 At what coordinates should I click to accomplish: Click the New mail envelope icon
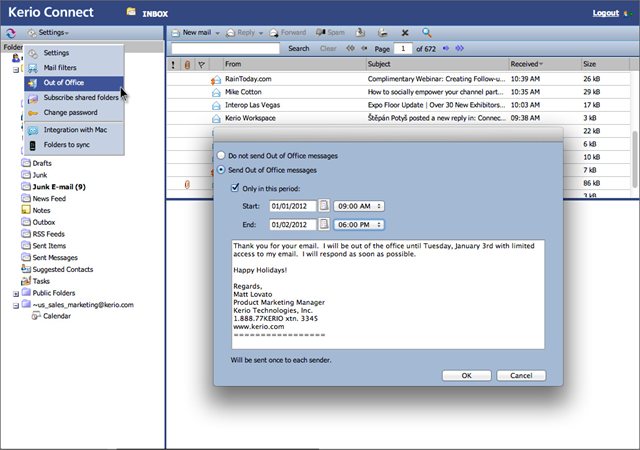click(x=176, y=33)
